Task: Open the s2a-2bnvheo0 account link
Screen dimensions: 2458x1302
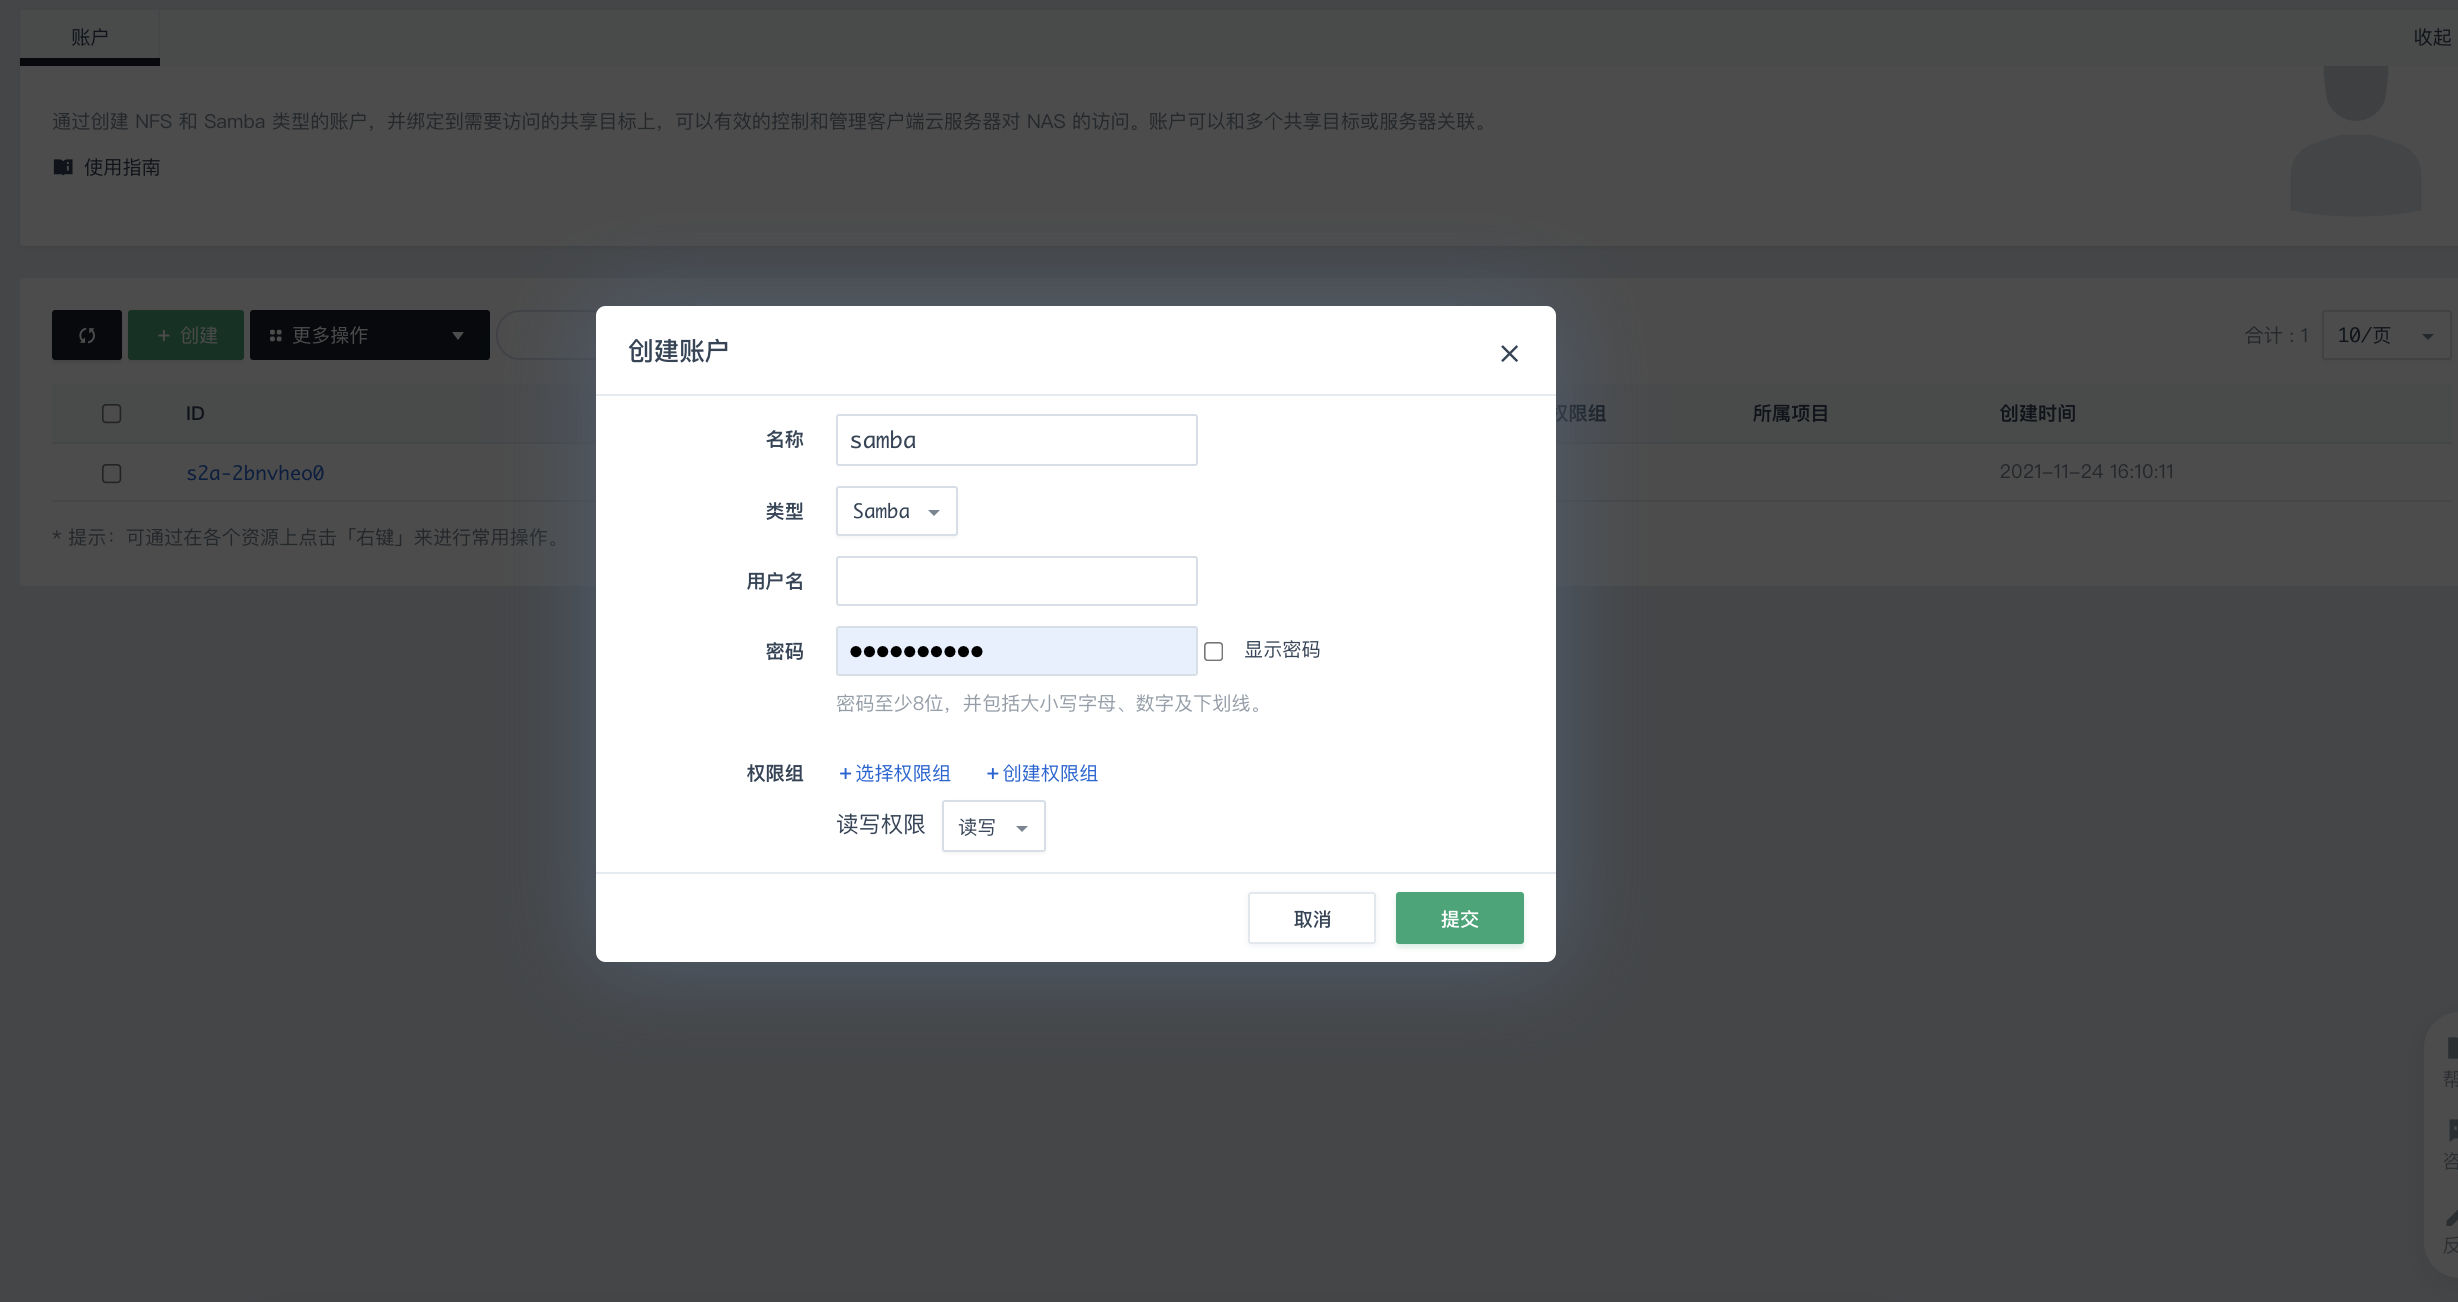Action: pos(255,473)
